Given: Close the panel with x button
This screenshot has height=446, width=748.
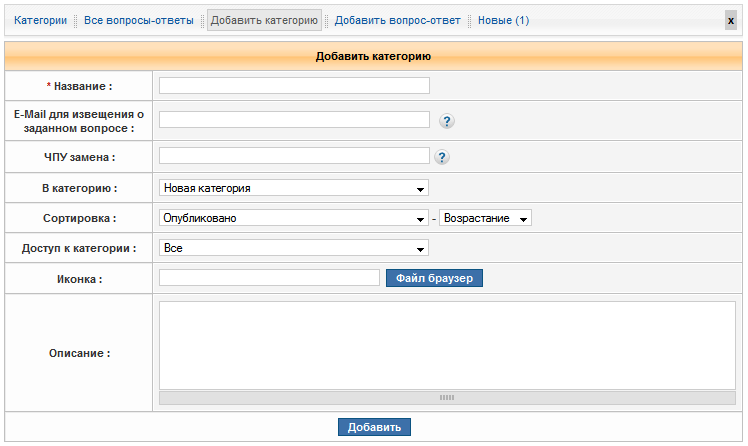Looking at the screenshot, I should [731, 20].
